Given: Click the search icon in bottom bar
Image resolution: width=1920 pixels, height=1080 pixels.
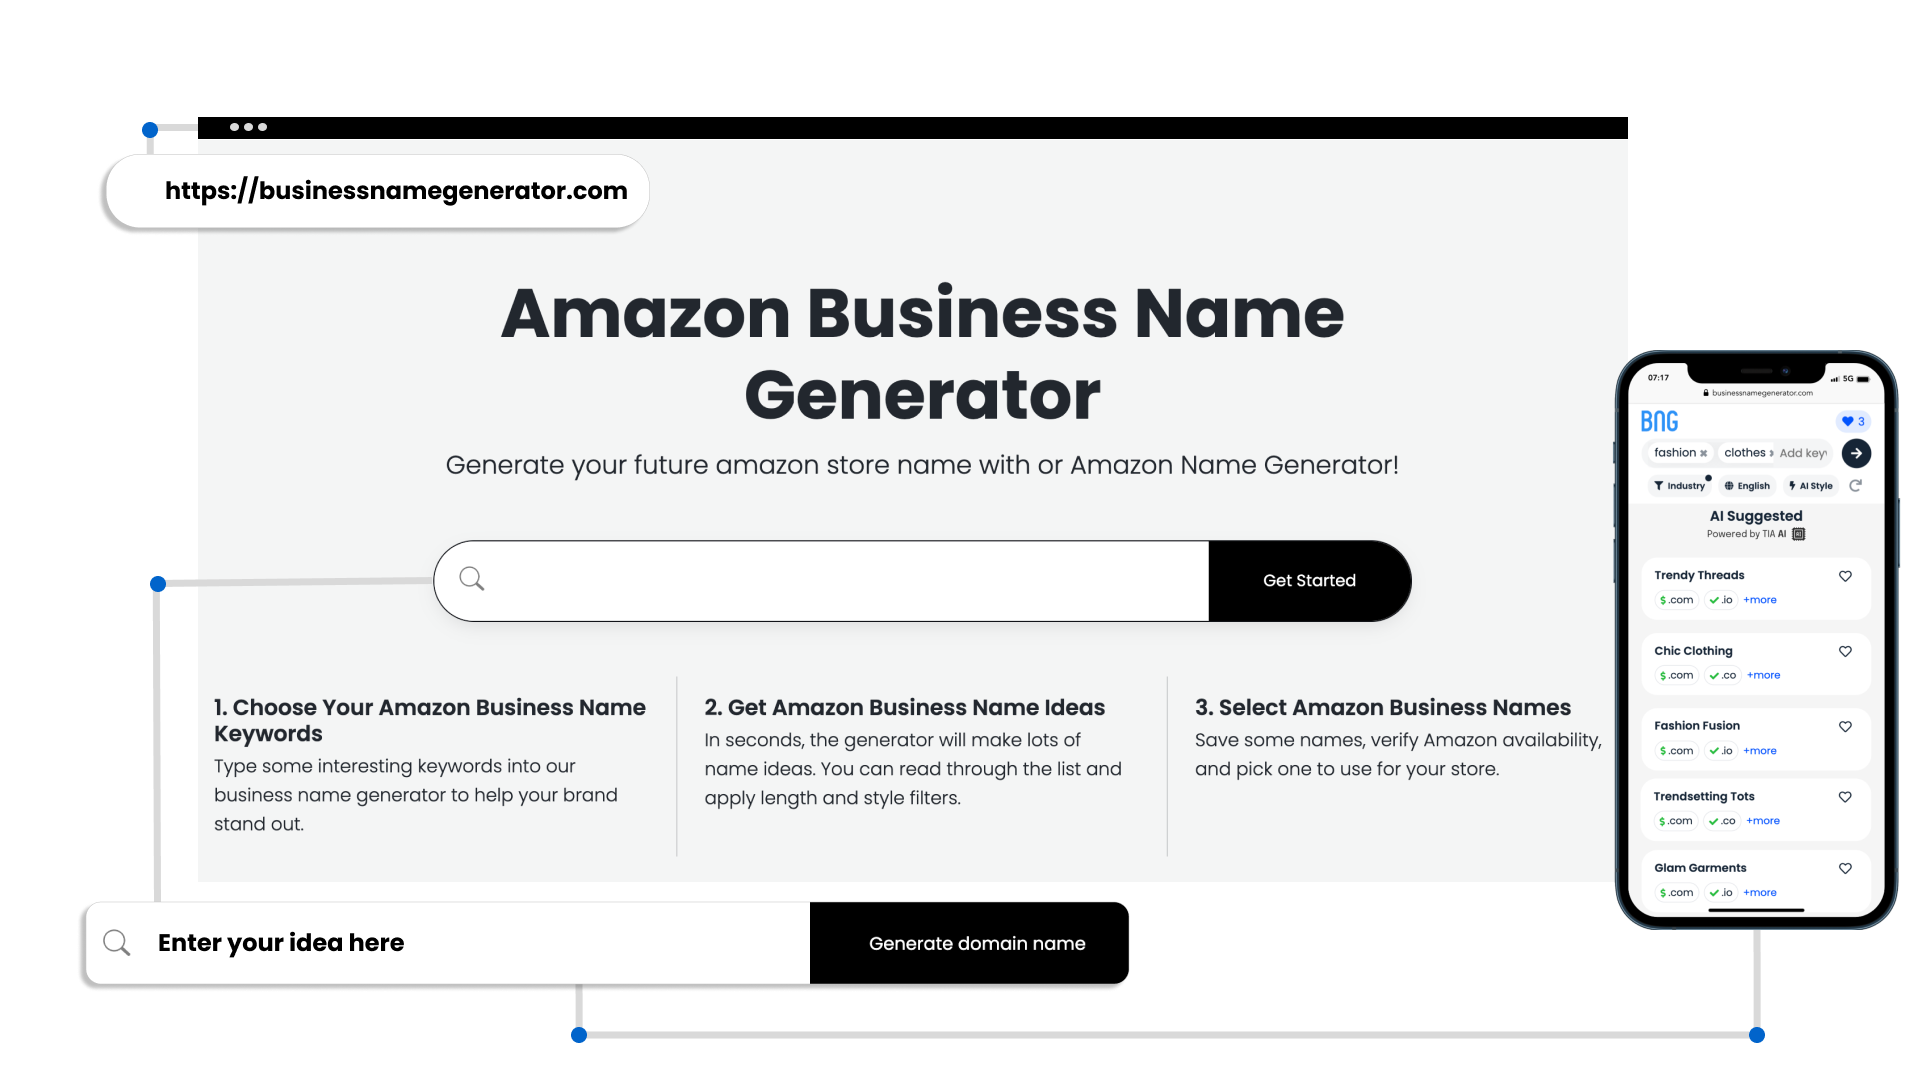Looking at the screenshot, I should click(x=117, y=942).
